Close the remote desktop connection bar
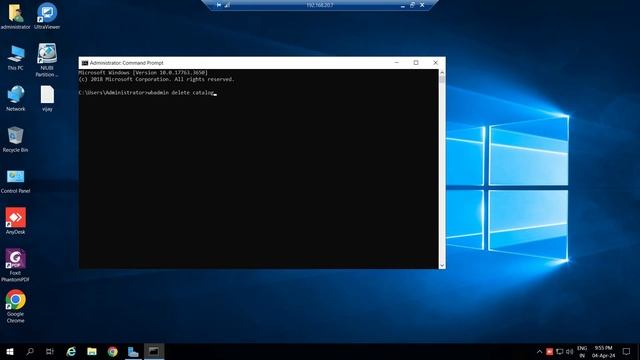The image size is (640, 360). pyautogui.click(x=422, y=5)
